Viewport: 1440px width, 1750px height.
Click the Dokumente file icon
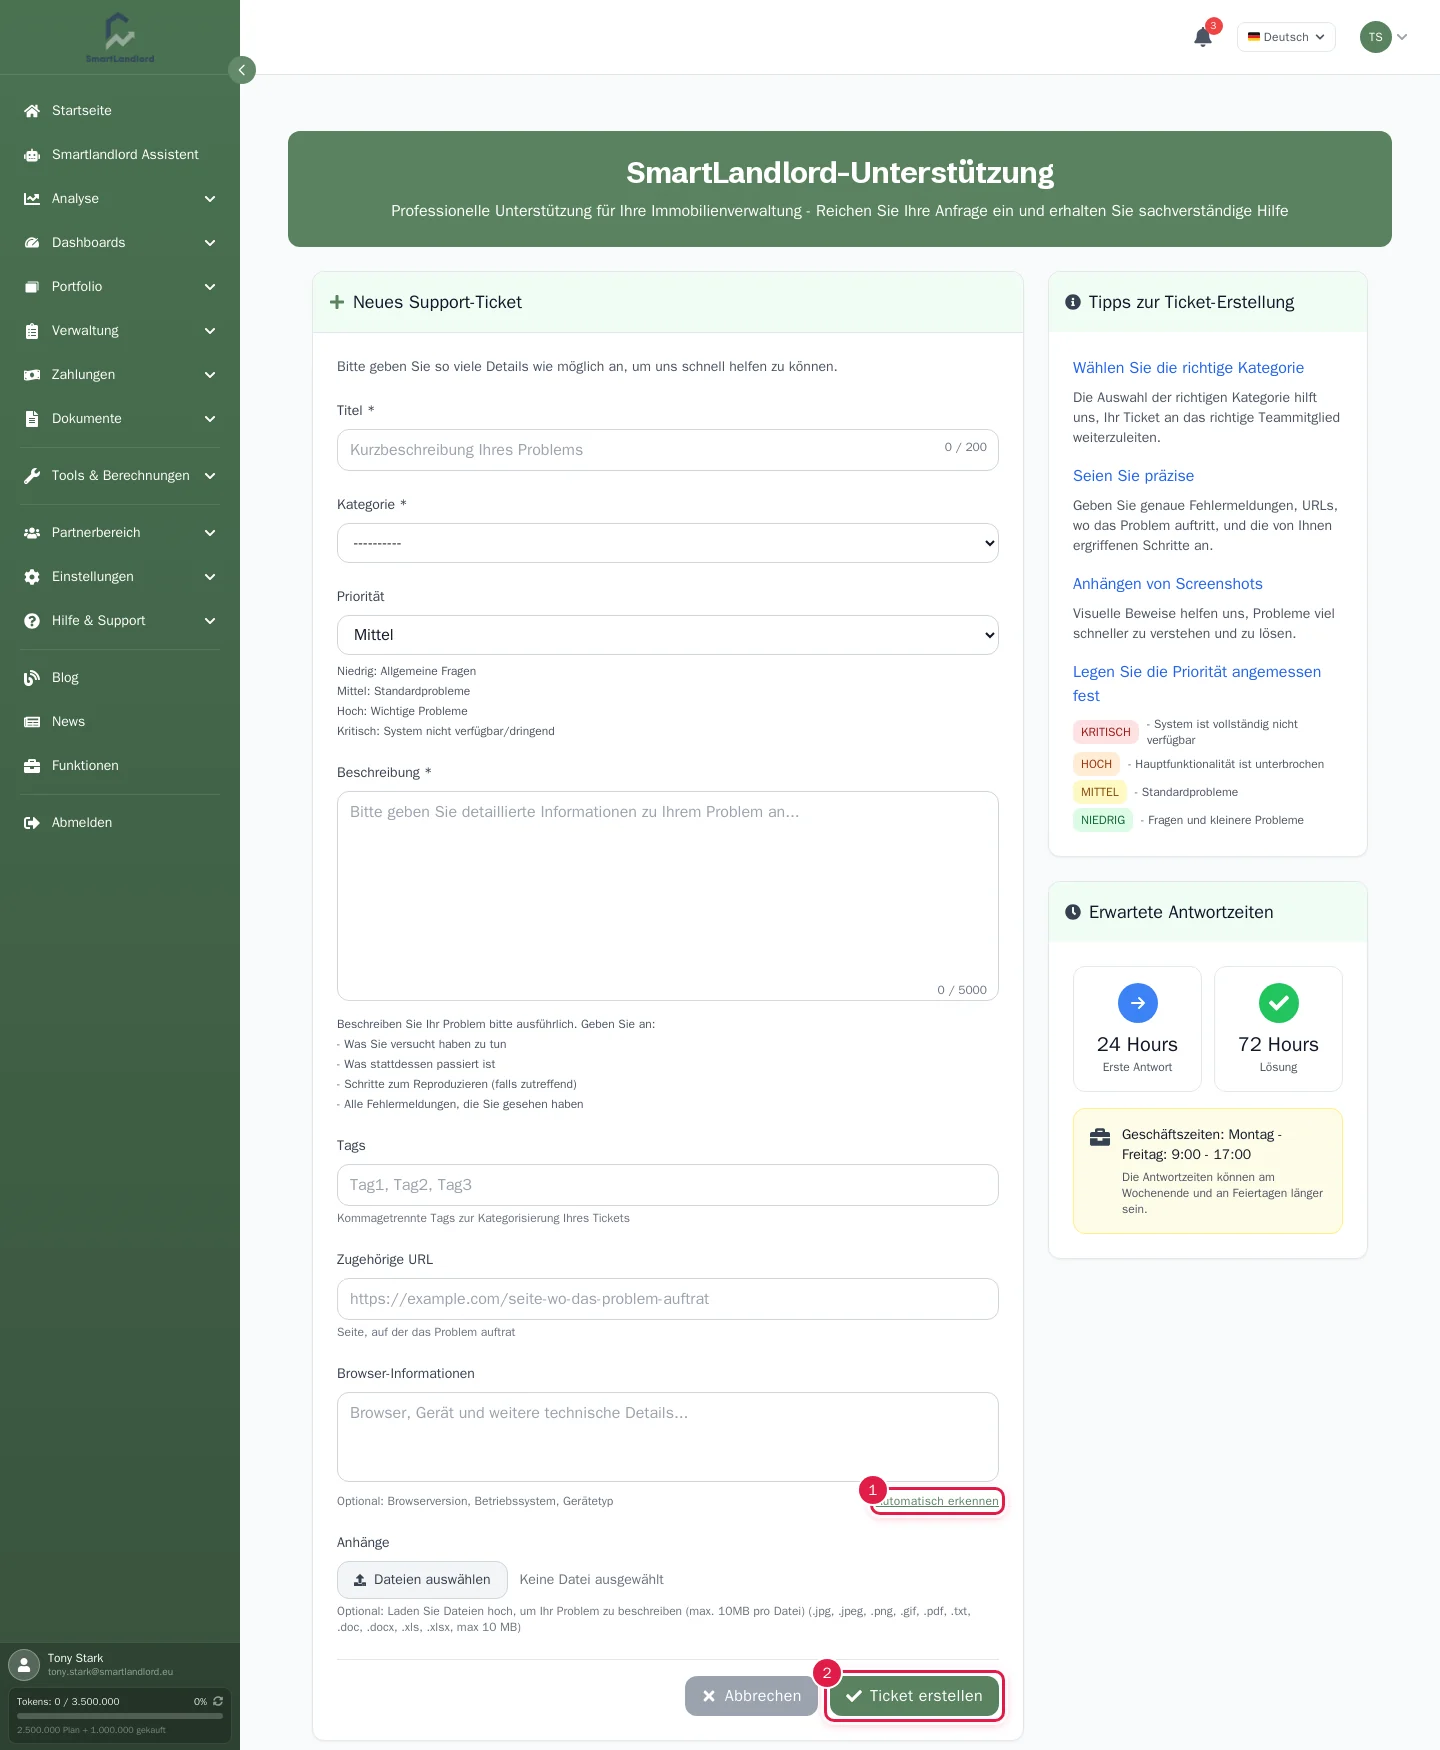click(32, 419)
